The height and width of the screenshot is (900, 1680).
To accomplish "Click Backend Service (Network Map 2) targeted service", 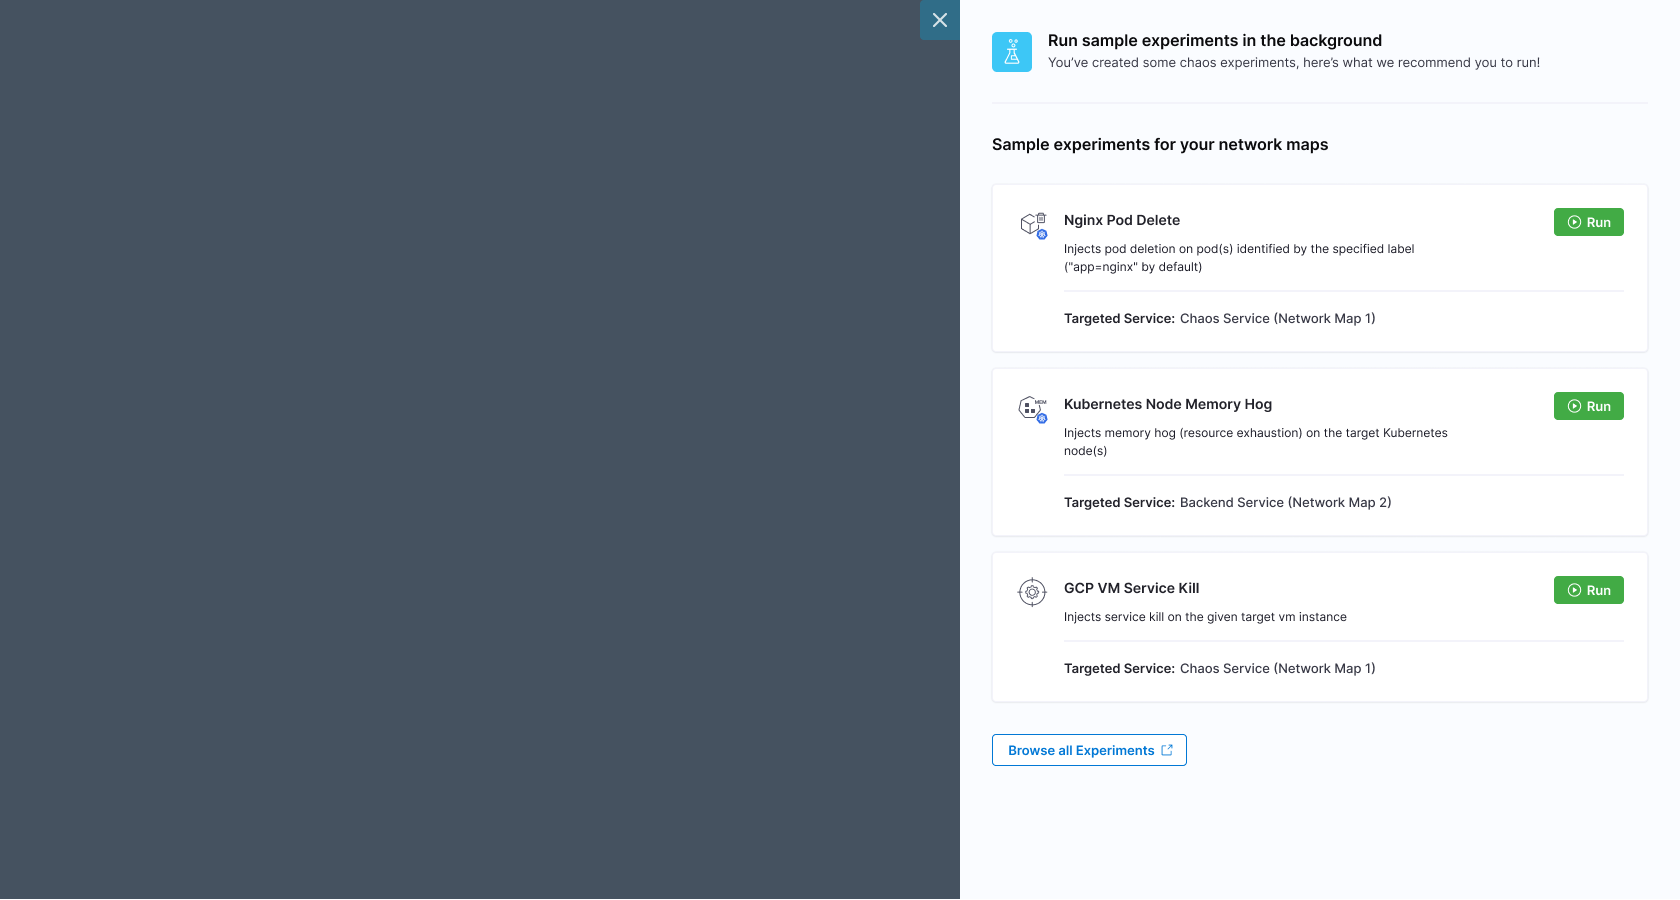I will pyautogui.click(x=1286, y=502).
